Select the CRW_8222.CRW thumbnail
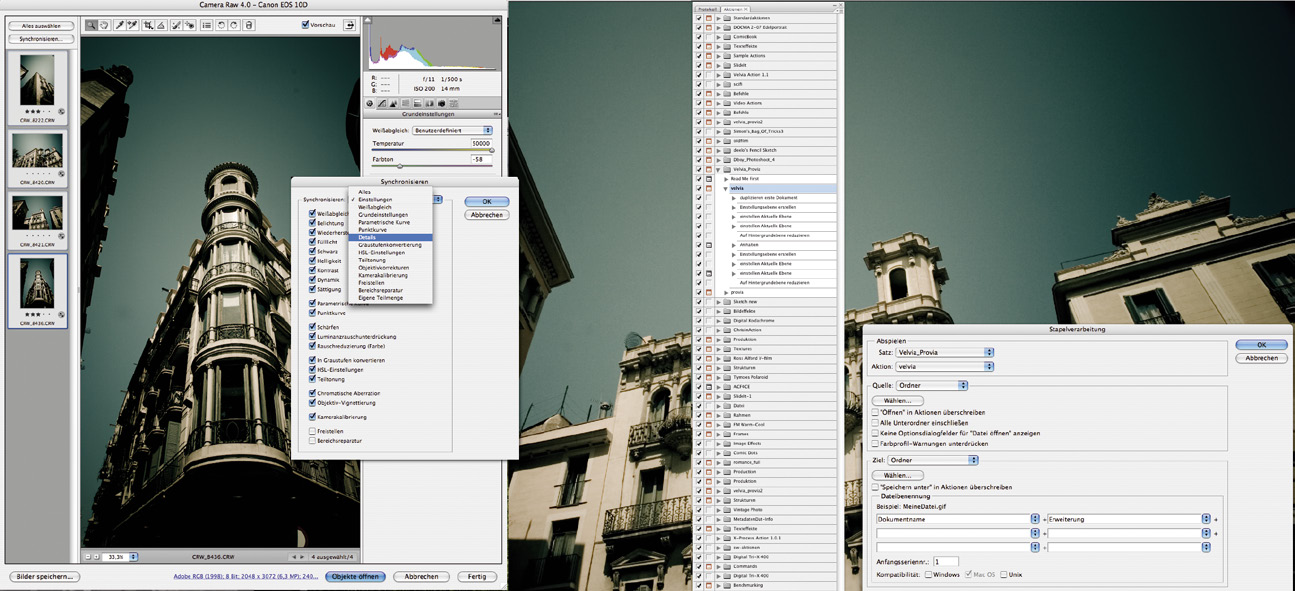Screen dimensions: 1295x591 point(36,78)
